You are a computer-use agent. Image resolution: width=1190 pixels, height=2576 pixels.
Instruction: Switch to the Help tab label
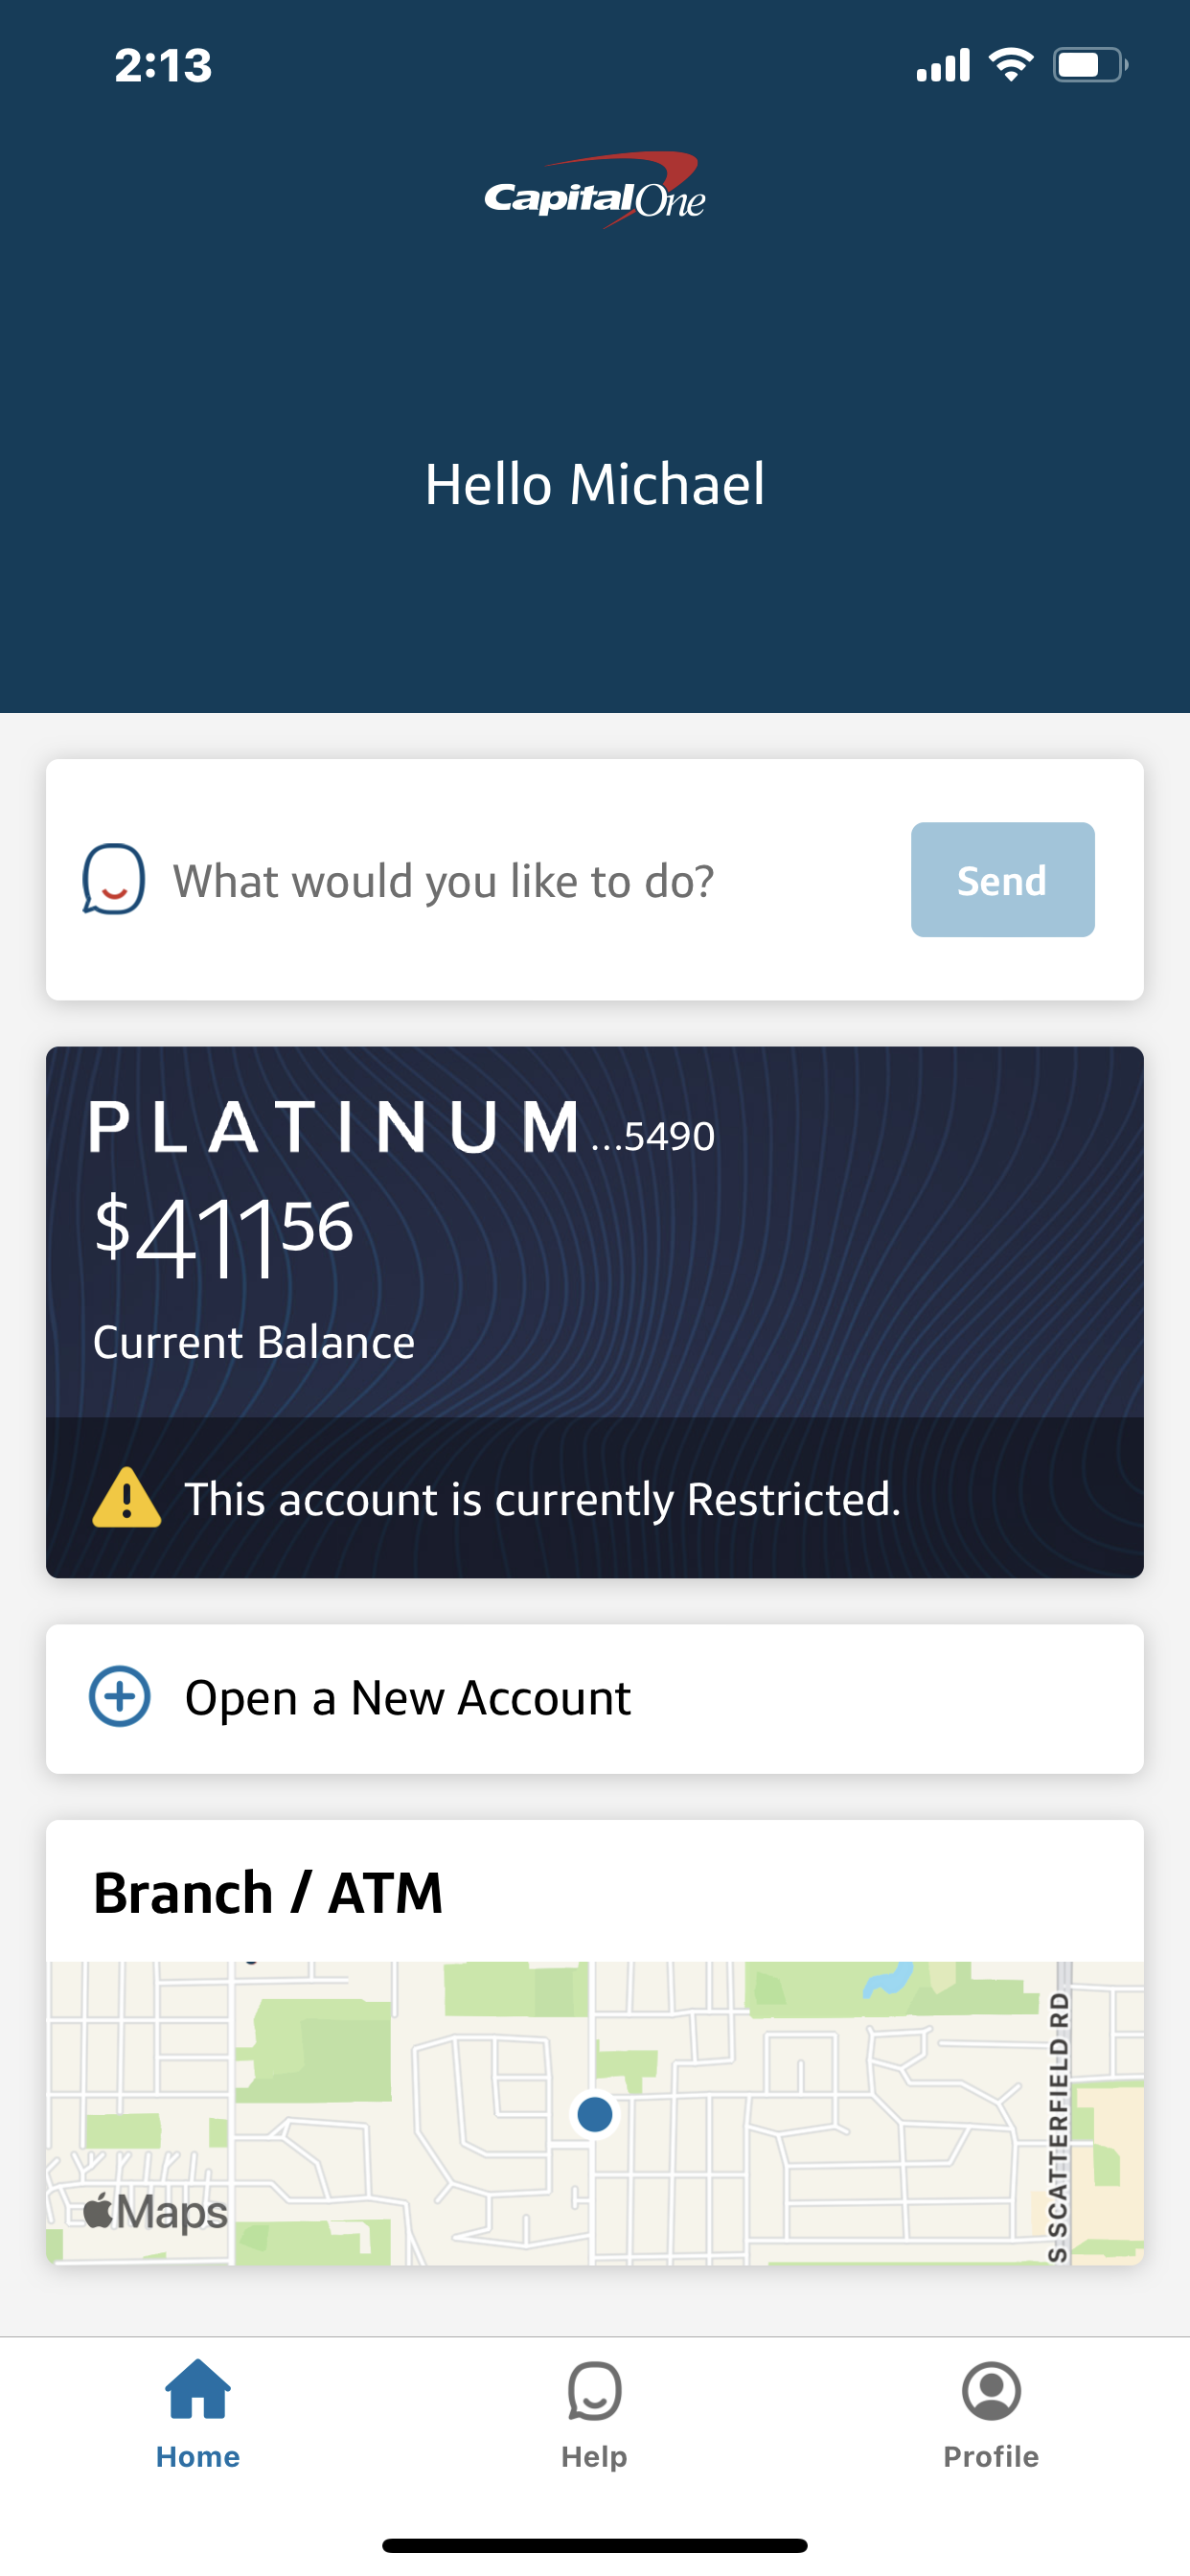[x=594, y=2456]
